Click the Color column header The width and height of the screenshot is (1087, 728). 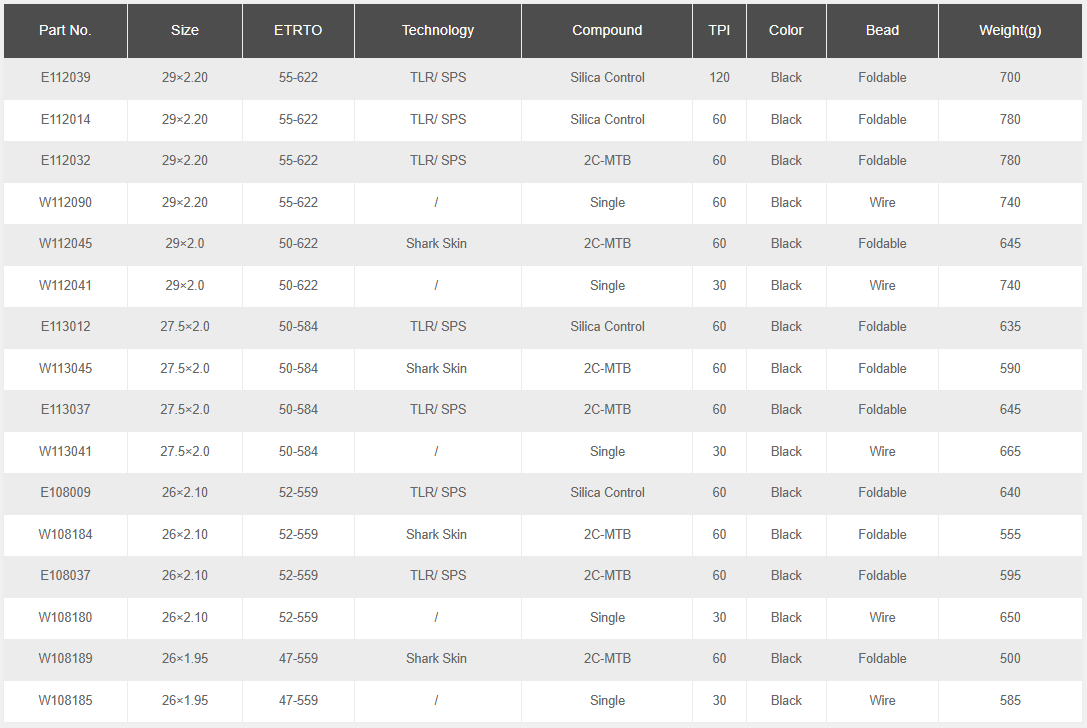[x=786, y=30]
